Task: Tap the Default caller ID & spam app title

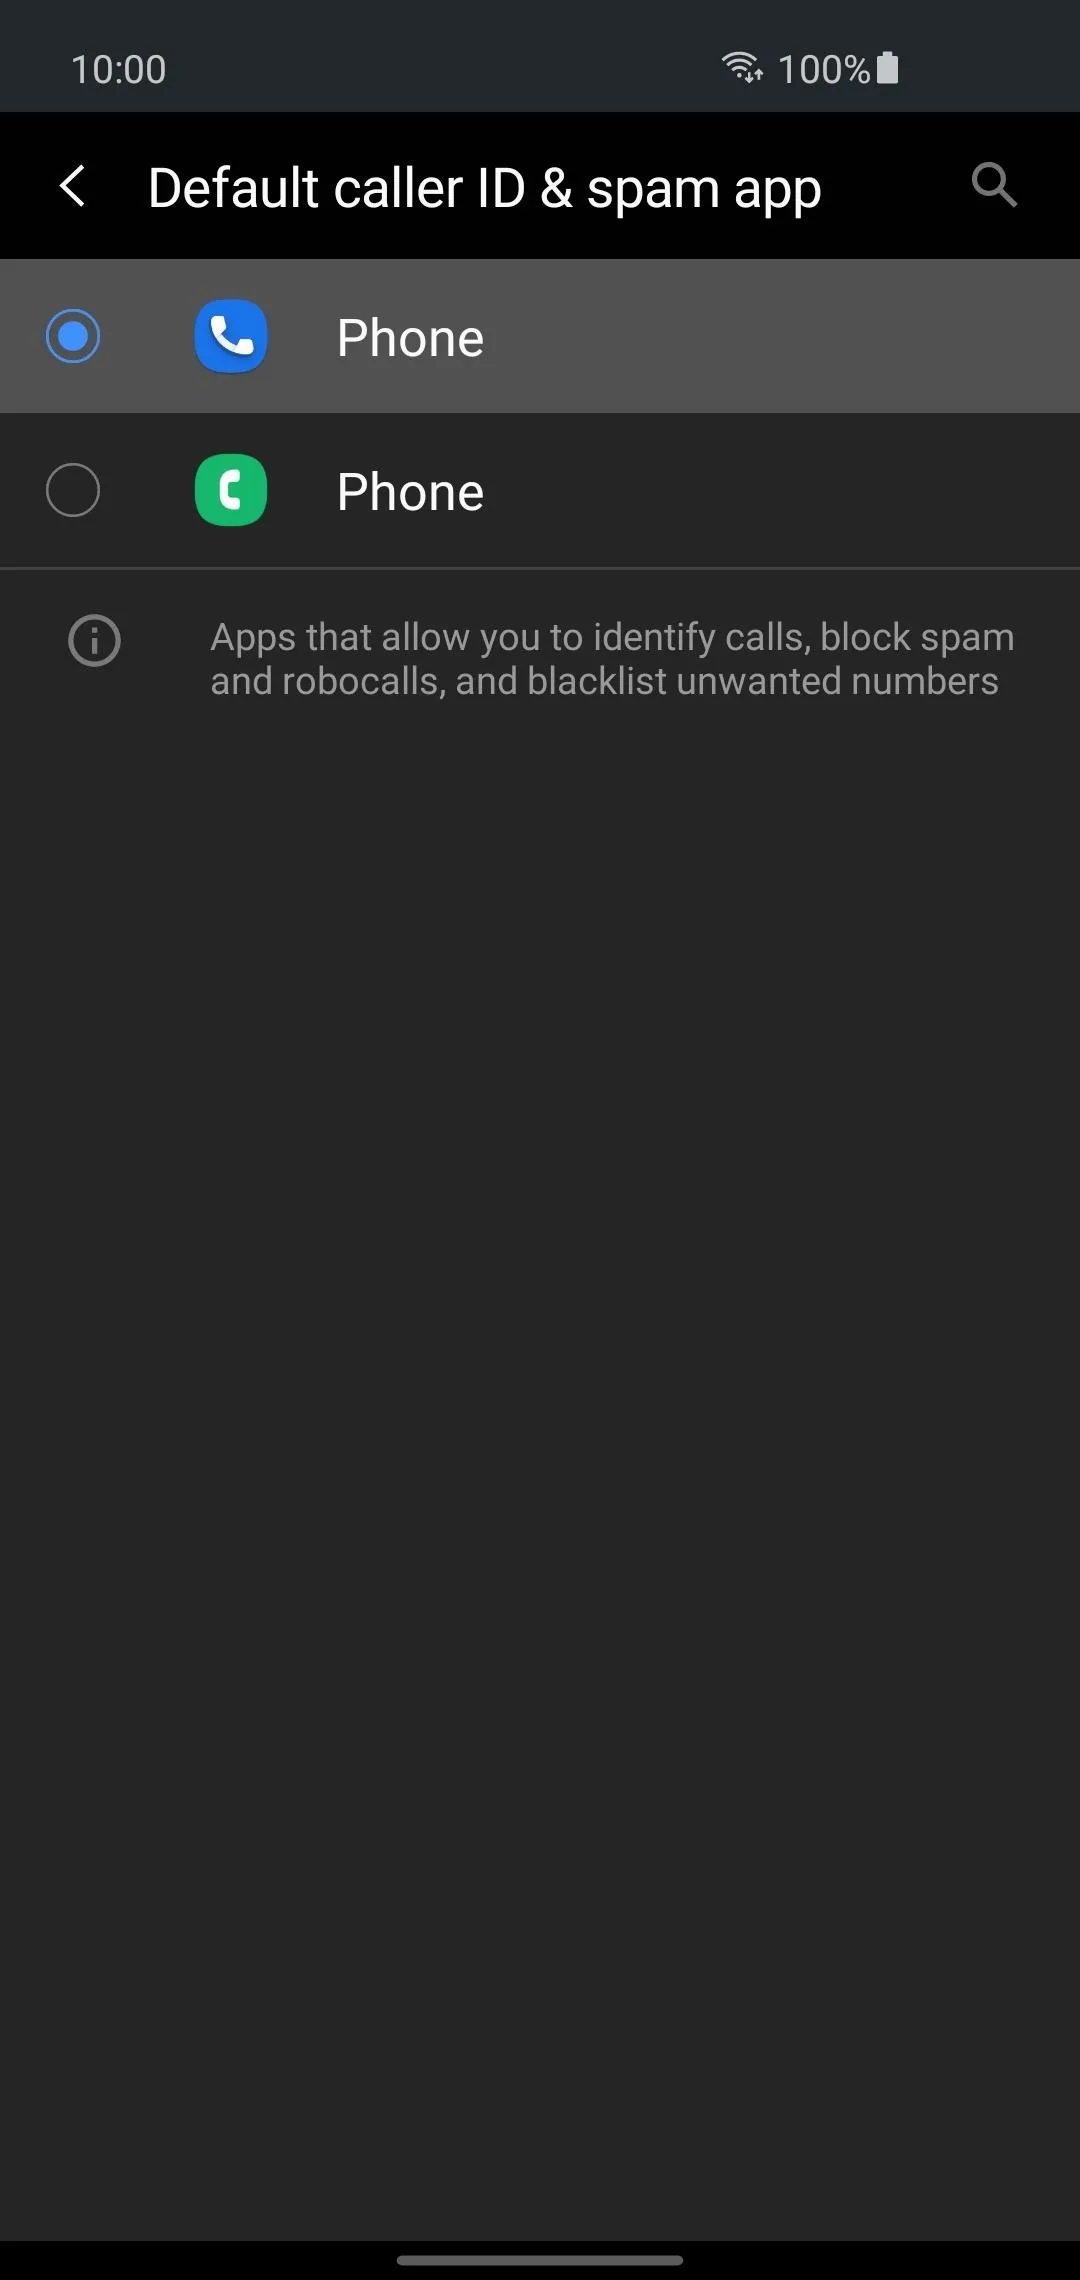Action: 485,188
